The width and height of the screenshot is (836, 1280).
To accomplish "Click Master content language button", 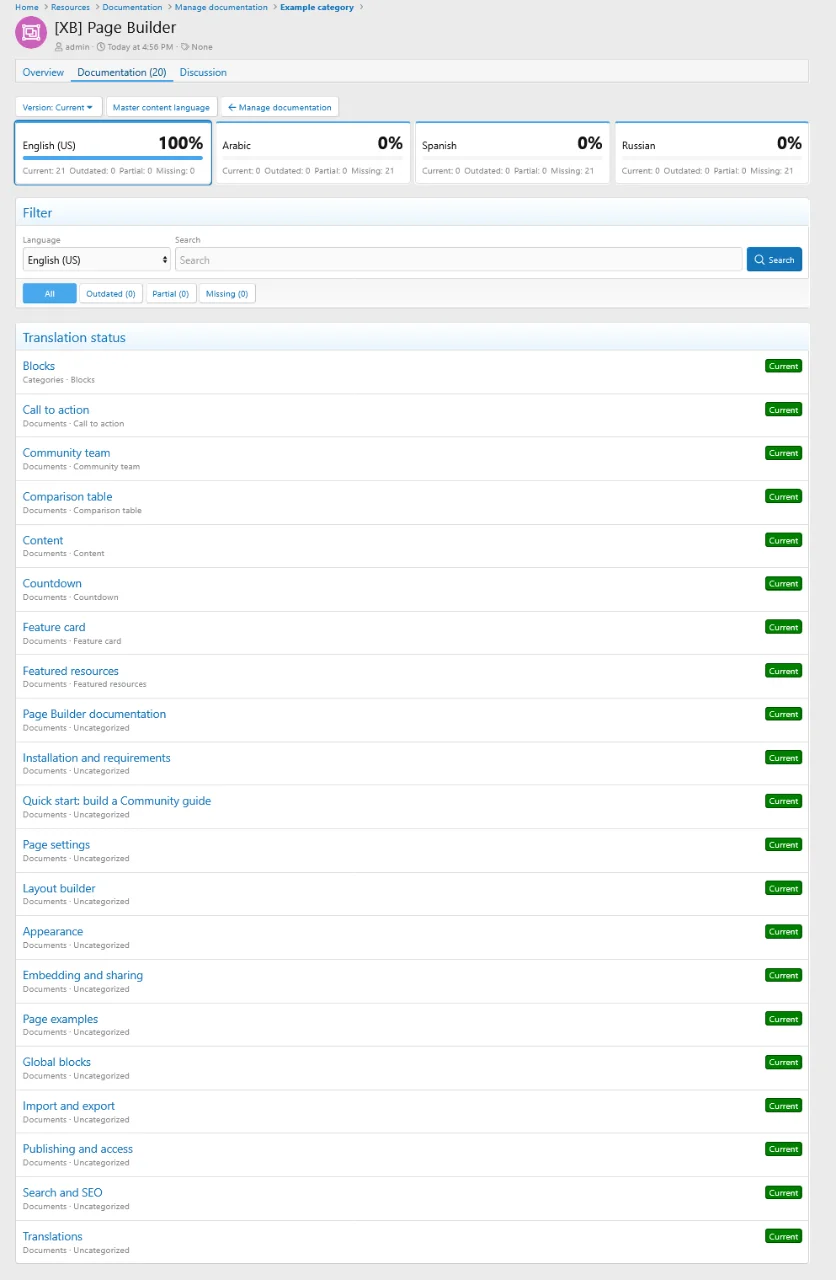I will point(161,107).
